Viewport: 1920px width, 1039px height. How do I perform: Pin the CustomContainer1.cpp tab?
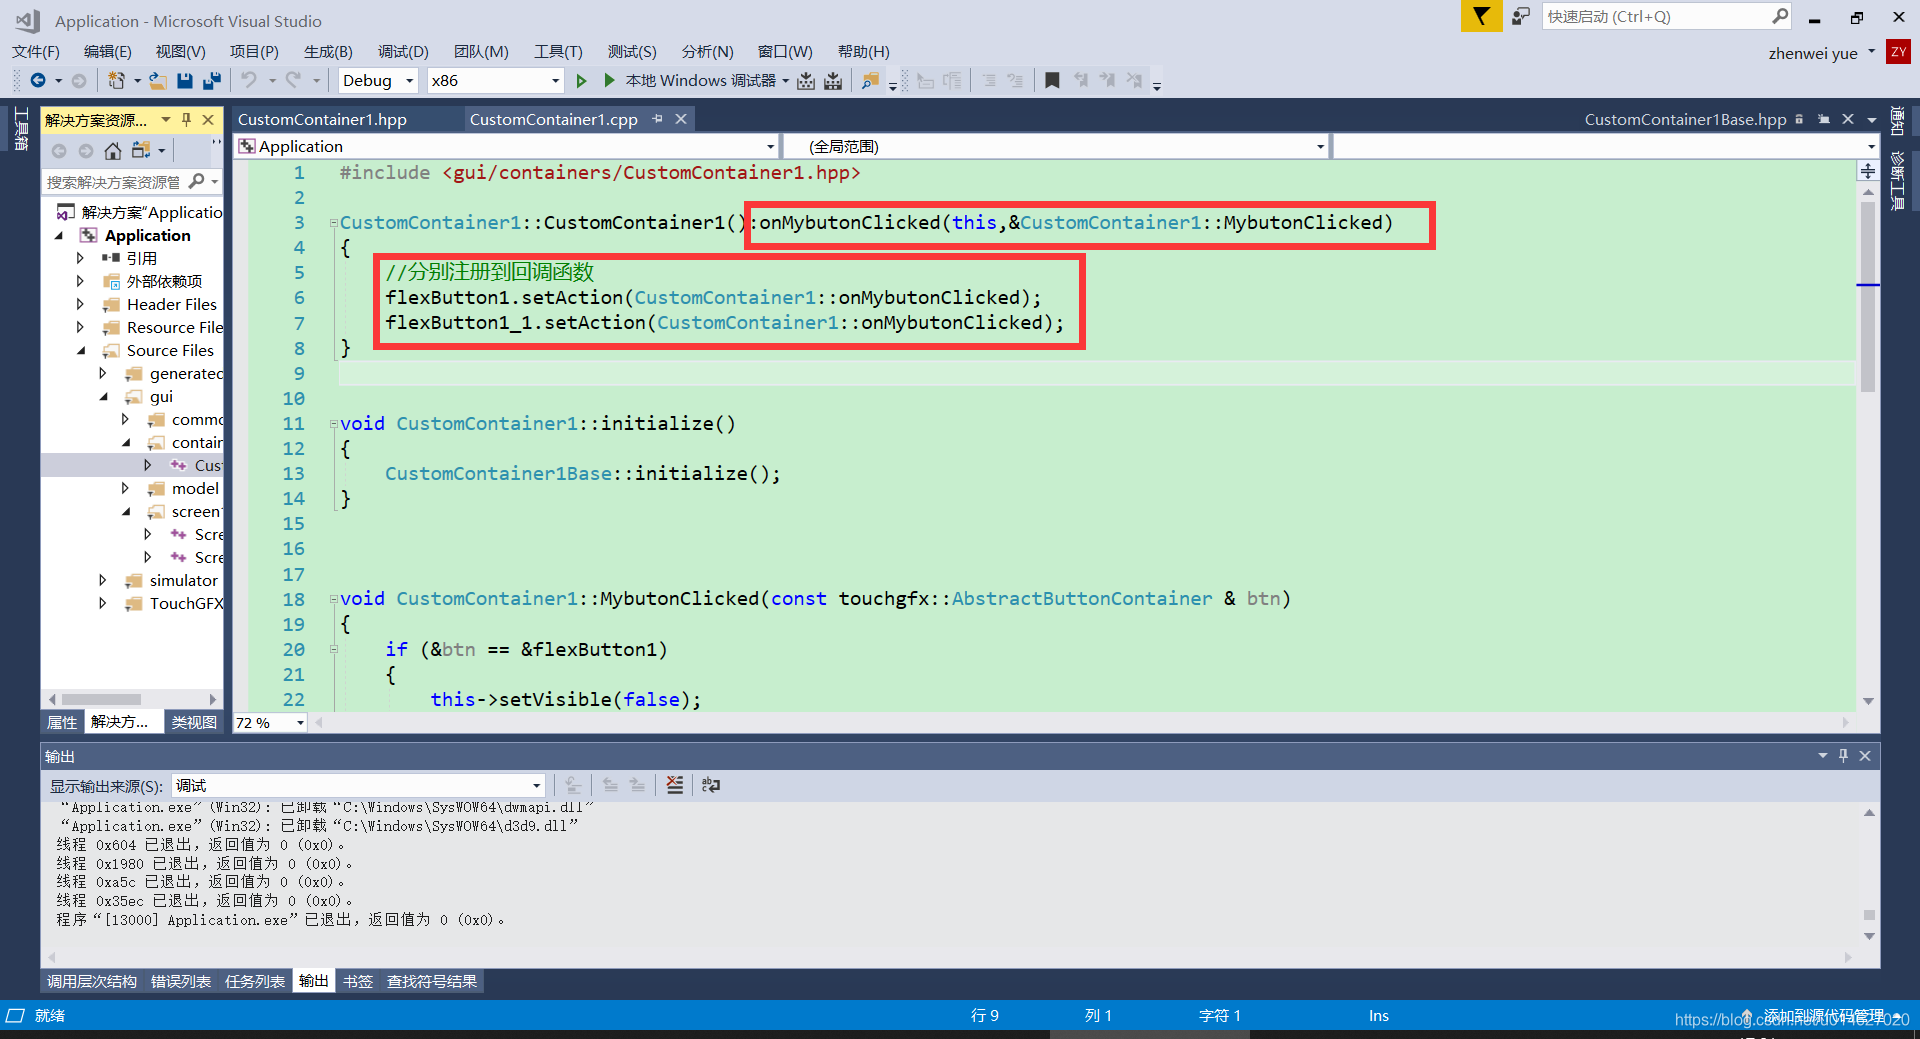[x=658, y=119]
